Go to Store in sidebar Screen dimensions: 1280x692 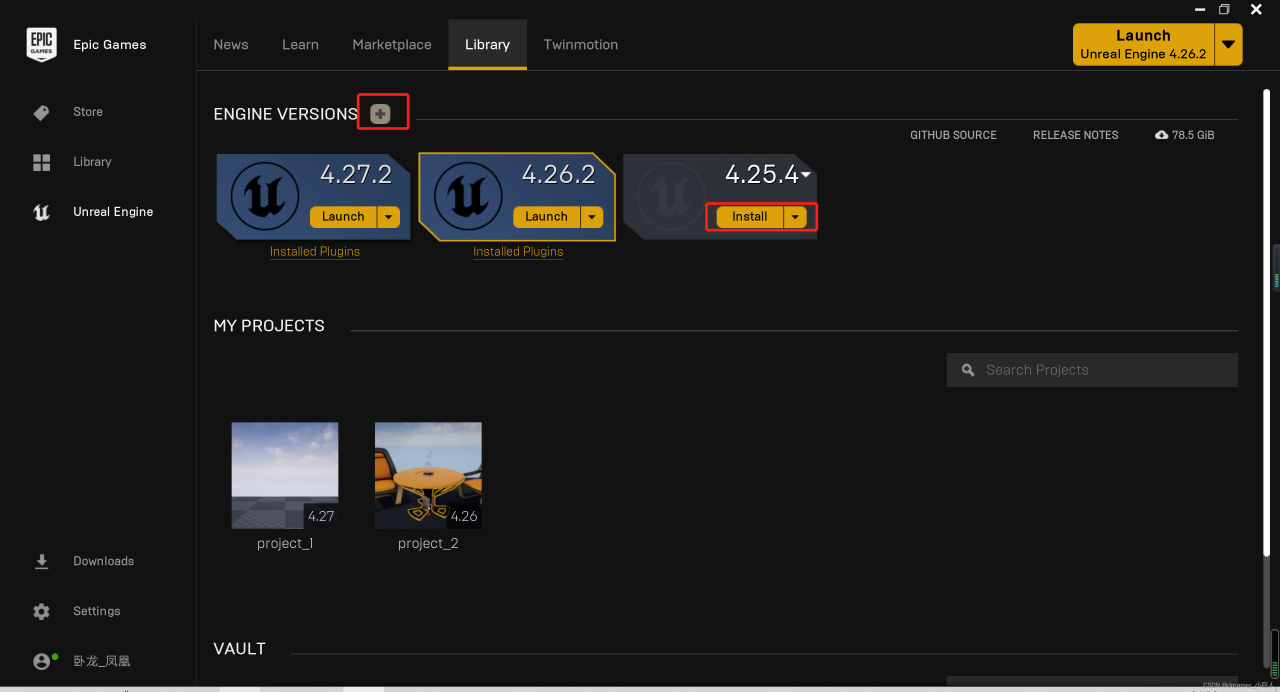tap(88, 112)
